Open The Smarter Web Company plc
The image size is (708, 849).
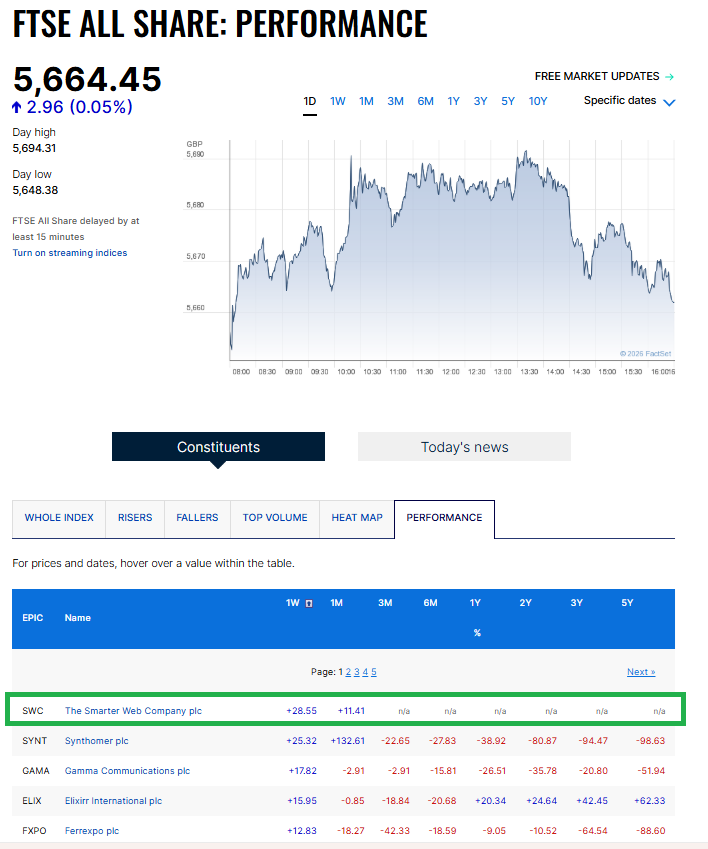[133, 711]
